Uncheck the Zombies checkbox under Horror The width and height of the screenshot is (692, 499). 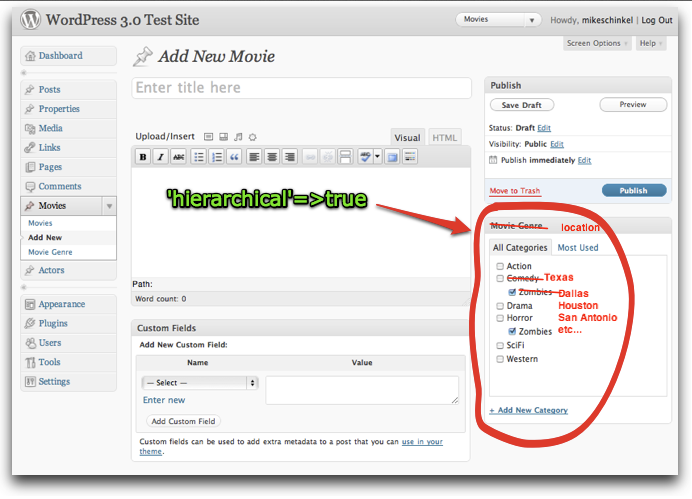512,332
